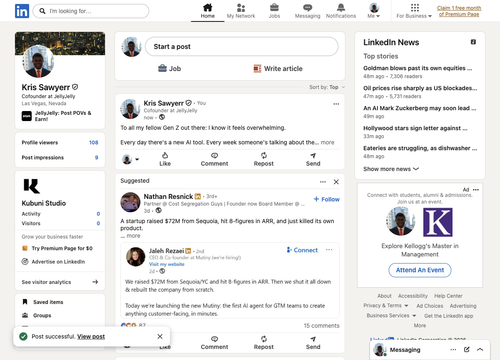Viewport: 500px width, 360px height.
Task: View the 15 comments on the post
Action: tap(321, 326)
